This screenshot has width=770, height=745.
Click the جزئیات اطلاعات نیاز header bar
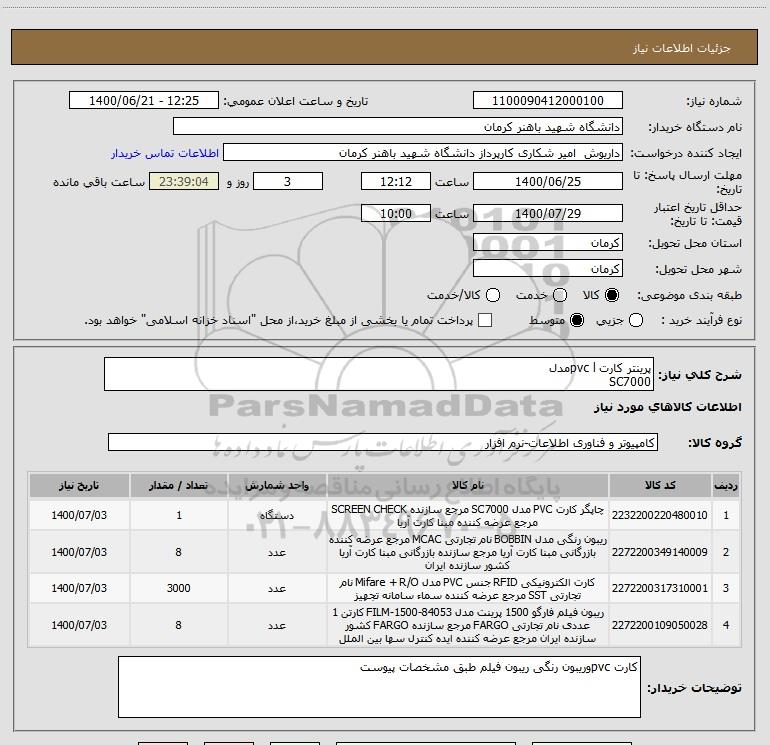click(384, 47)
